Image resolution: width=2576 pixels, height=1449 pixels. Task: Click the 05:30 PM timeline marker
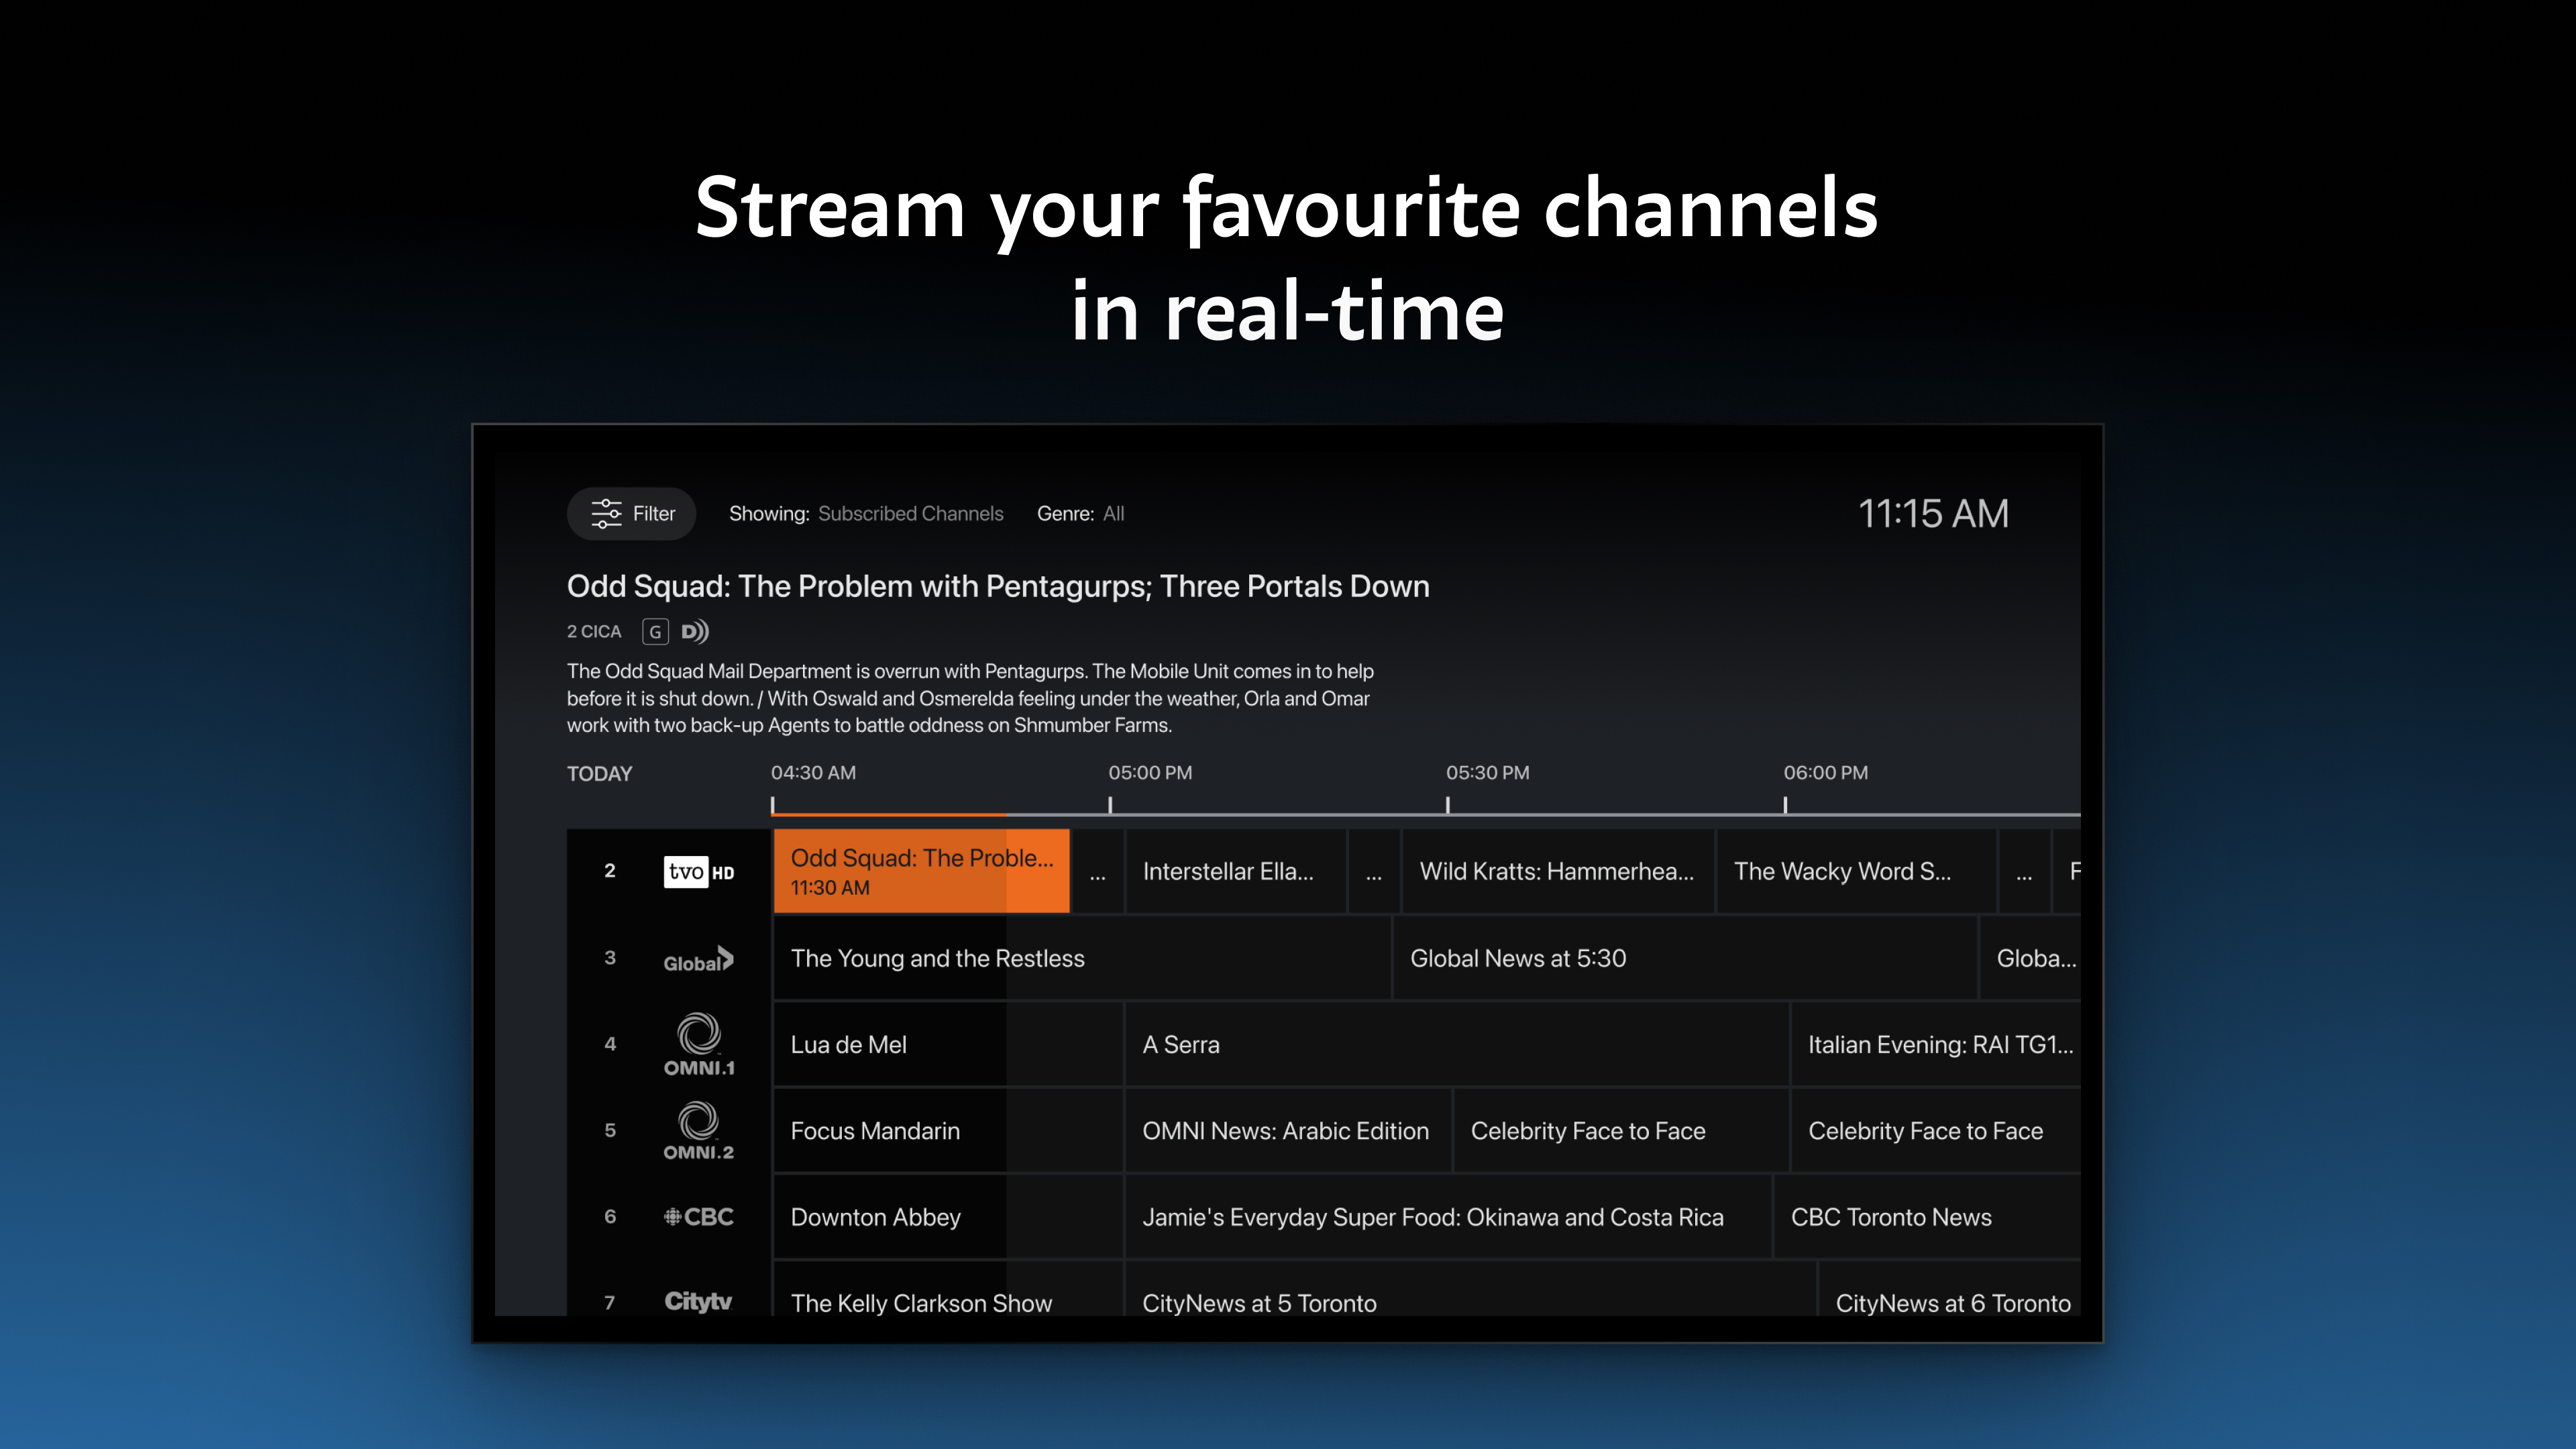pyautogui.click(x=1487, y=773)
